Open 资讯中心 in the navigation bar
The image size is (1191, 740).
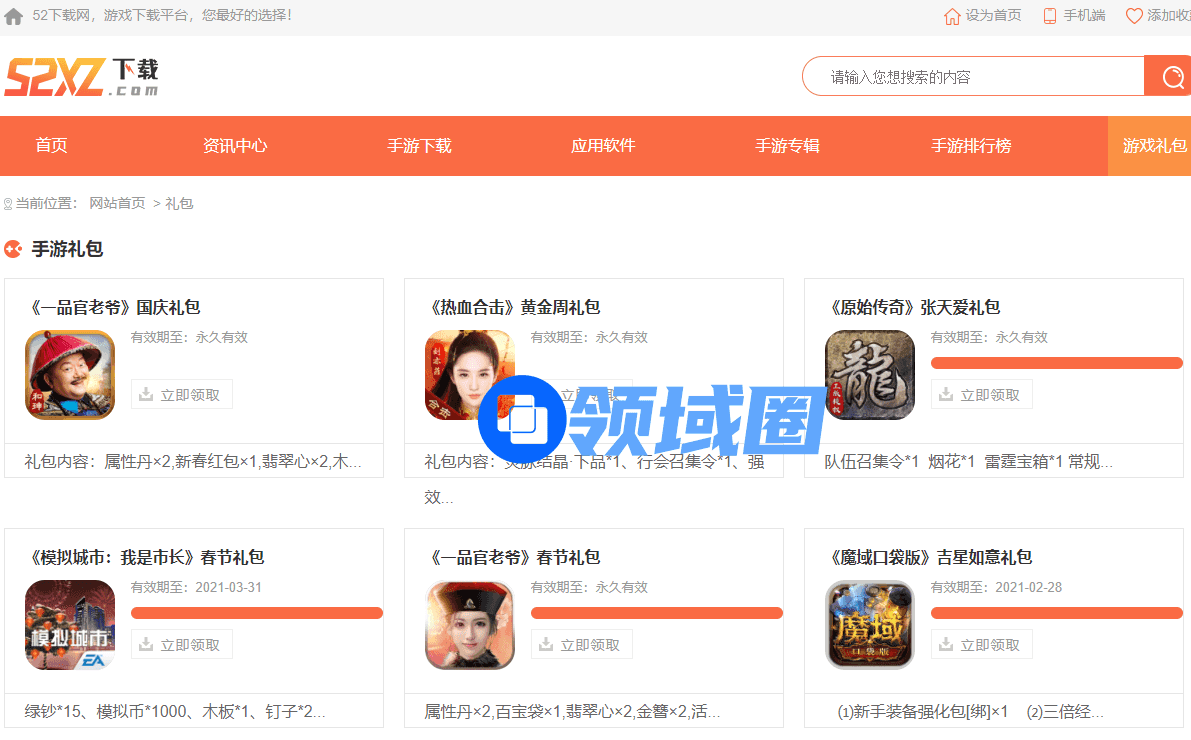pos(235,146)
